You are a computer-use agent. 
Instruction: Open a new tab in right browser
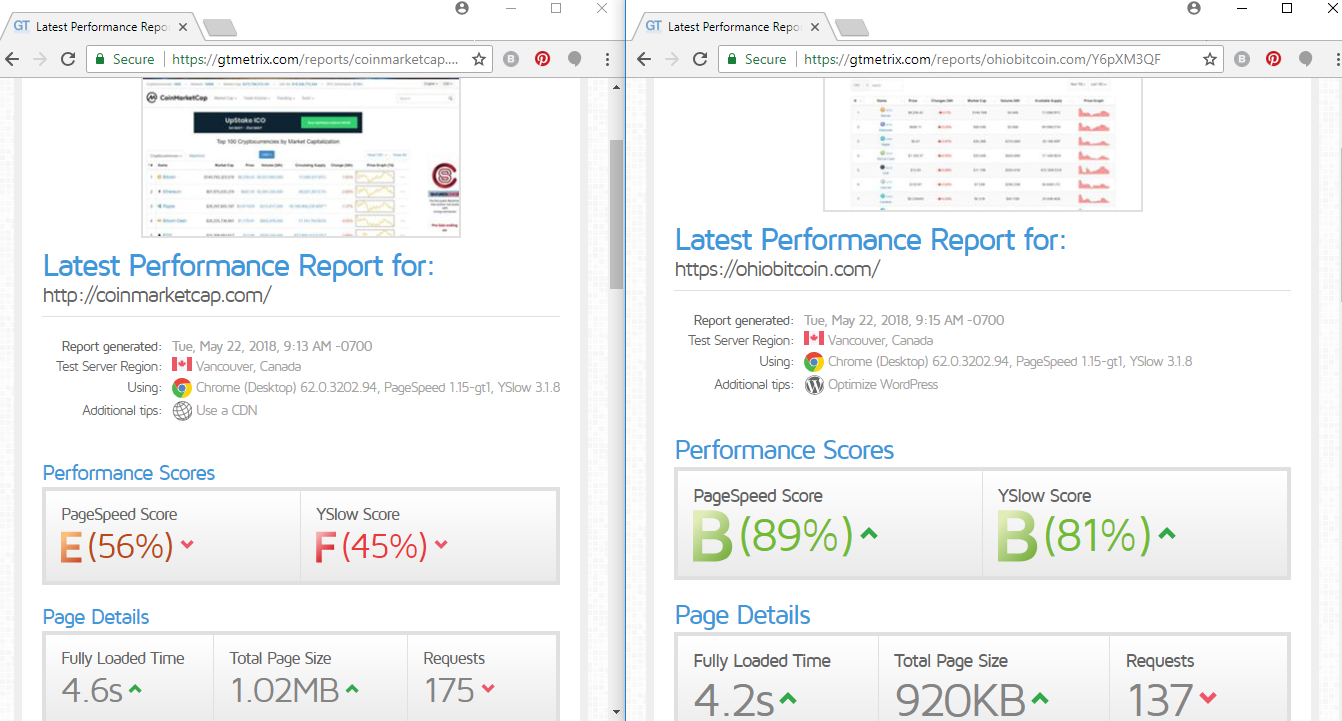click(850, 27)
